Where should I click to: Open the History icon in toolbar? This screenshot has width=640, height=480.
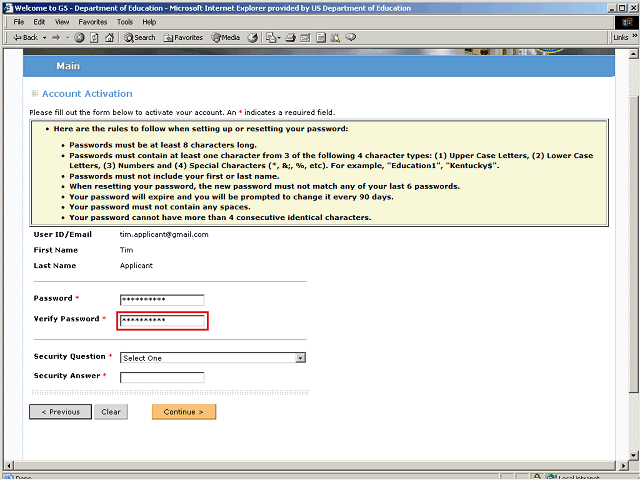[253, 38]
